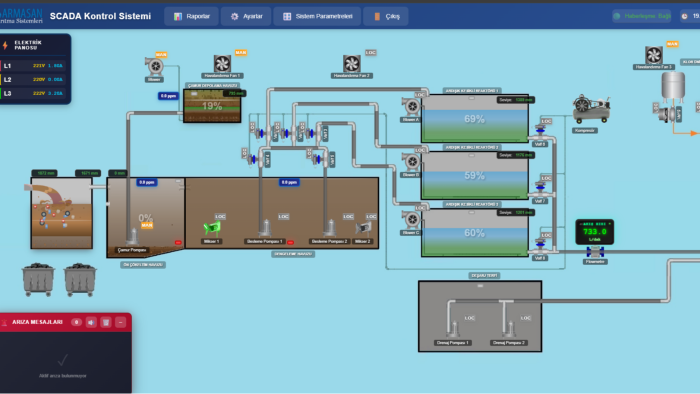The width and height of the screenshot is (700, 394).
Task: Click the Kompresör icon
Action: pos(591,109)
